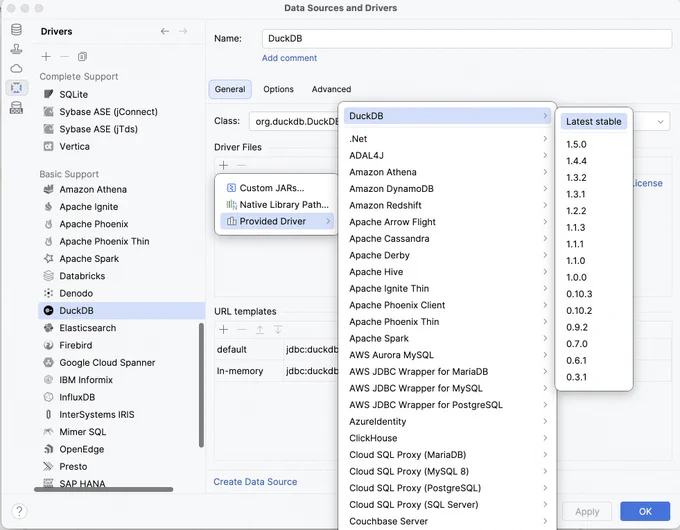This screenshot has width=680, height=530.
Task: Select the In-memory URL template row
Action: [x=277, y=371]
